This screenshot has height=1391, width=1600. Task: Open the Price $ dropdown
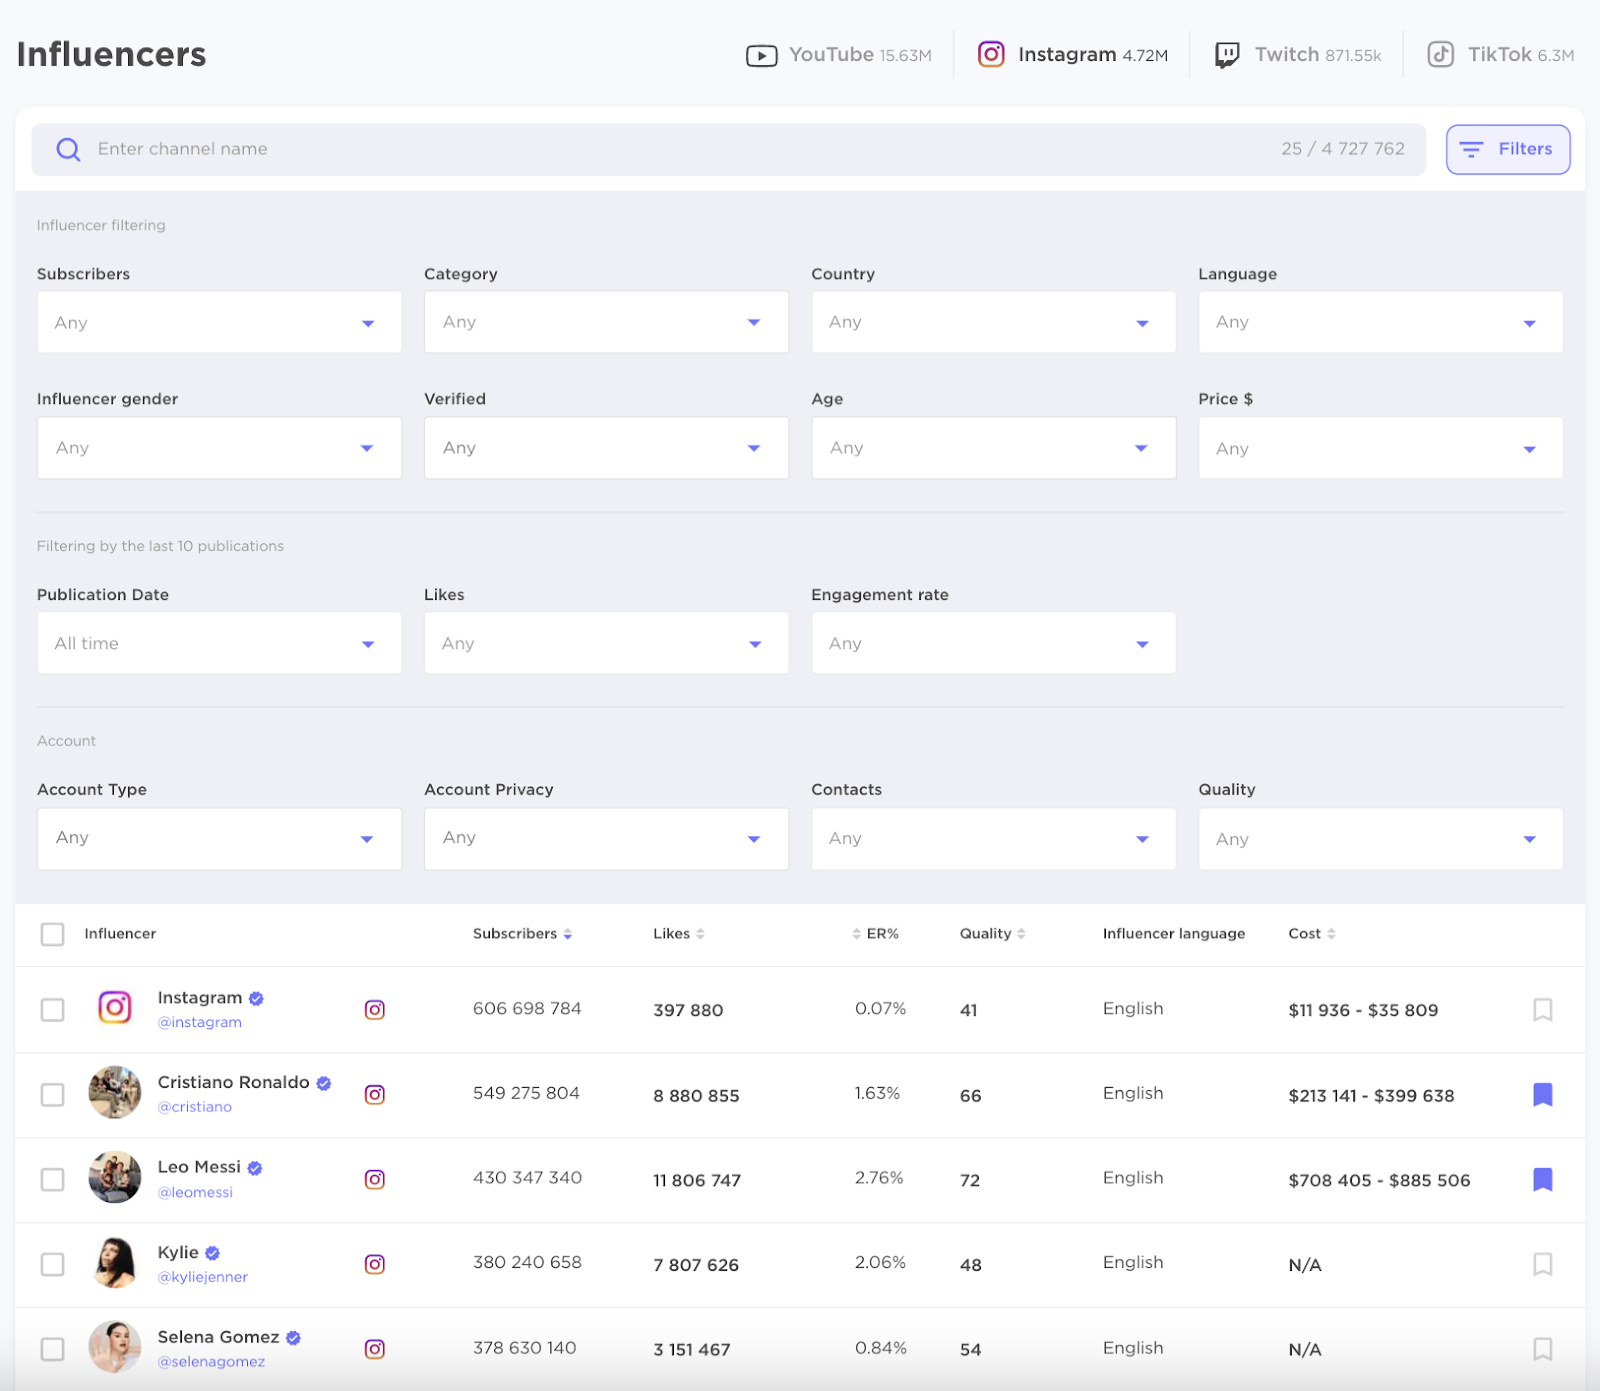(1380, 448)
